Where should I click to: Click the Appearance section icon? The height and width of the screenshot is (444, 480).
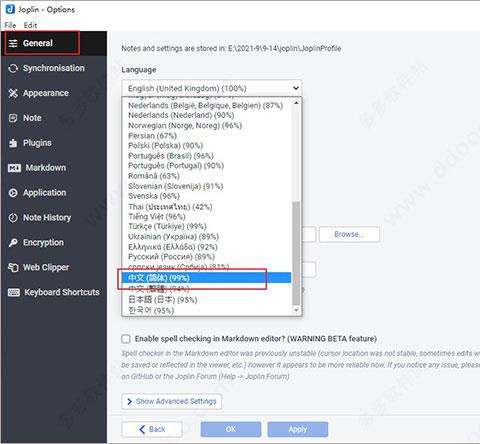(x=13, y=93)
